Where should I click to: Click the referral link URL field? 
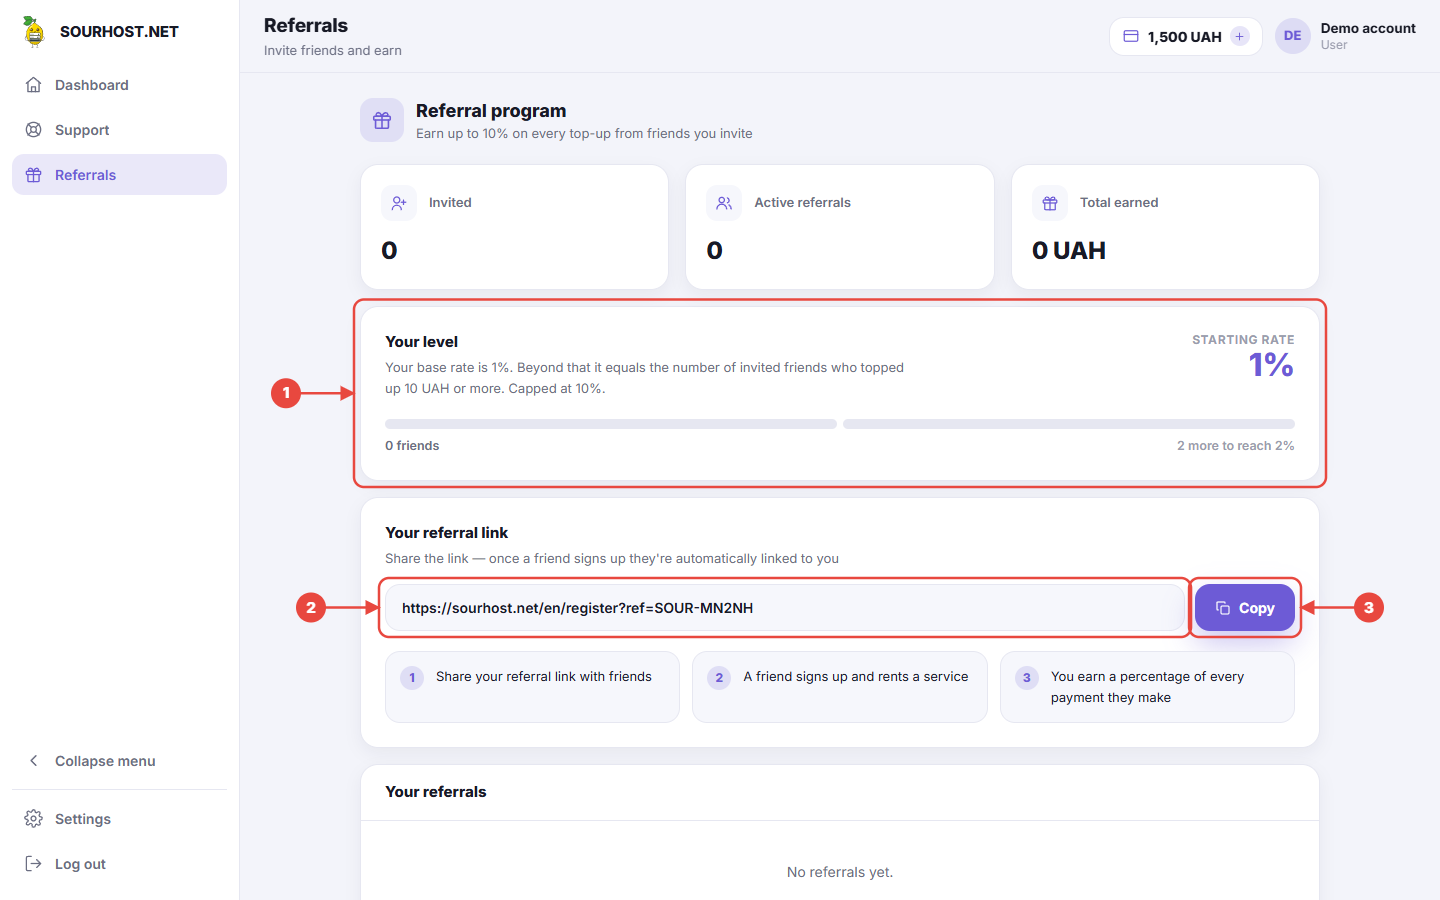click(785, 608)
